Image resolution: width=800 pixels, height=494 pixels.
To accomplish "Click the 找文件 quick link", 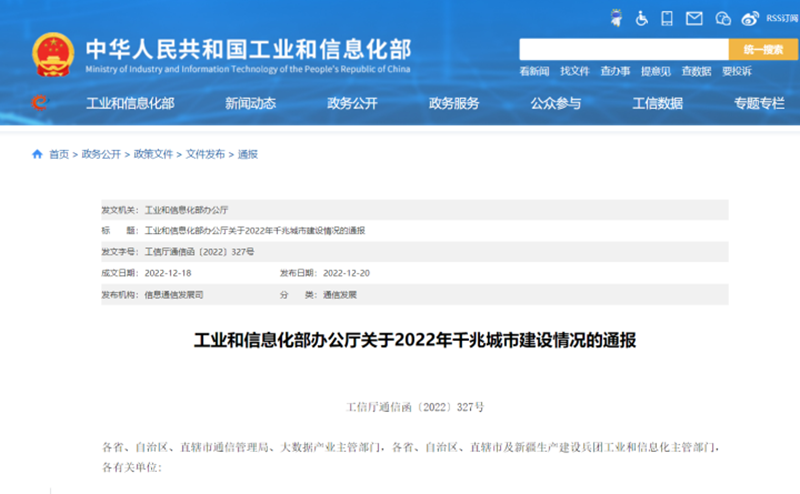I will pyautogui.click(x=574, y=71).
